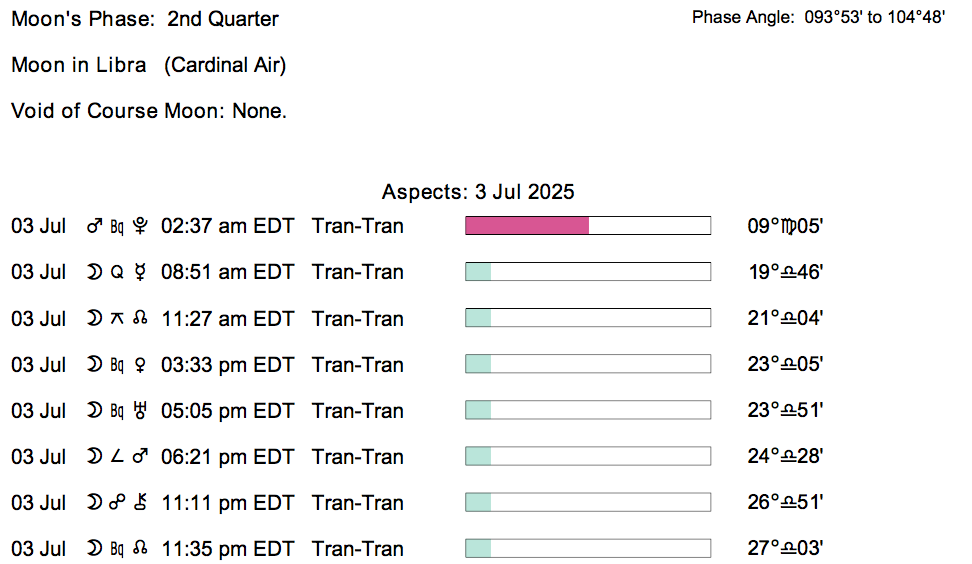This screenshot has width=972, height=564.
Task: Click the Venus glyph in the 03:33 pm row
Action: (140, 365)
